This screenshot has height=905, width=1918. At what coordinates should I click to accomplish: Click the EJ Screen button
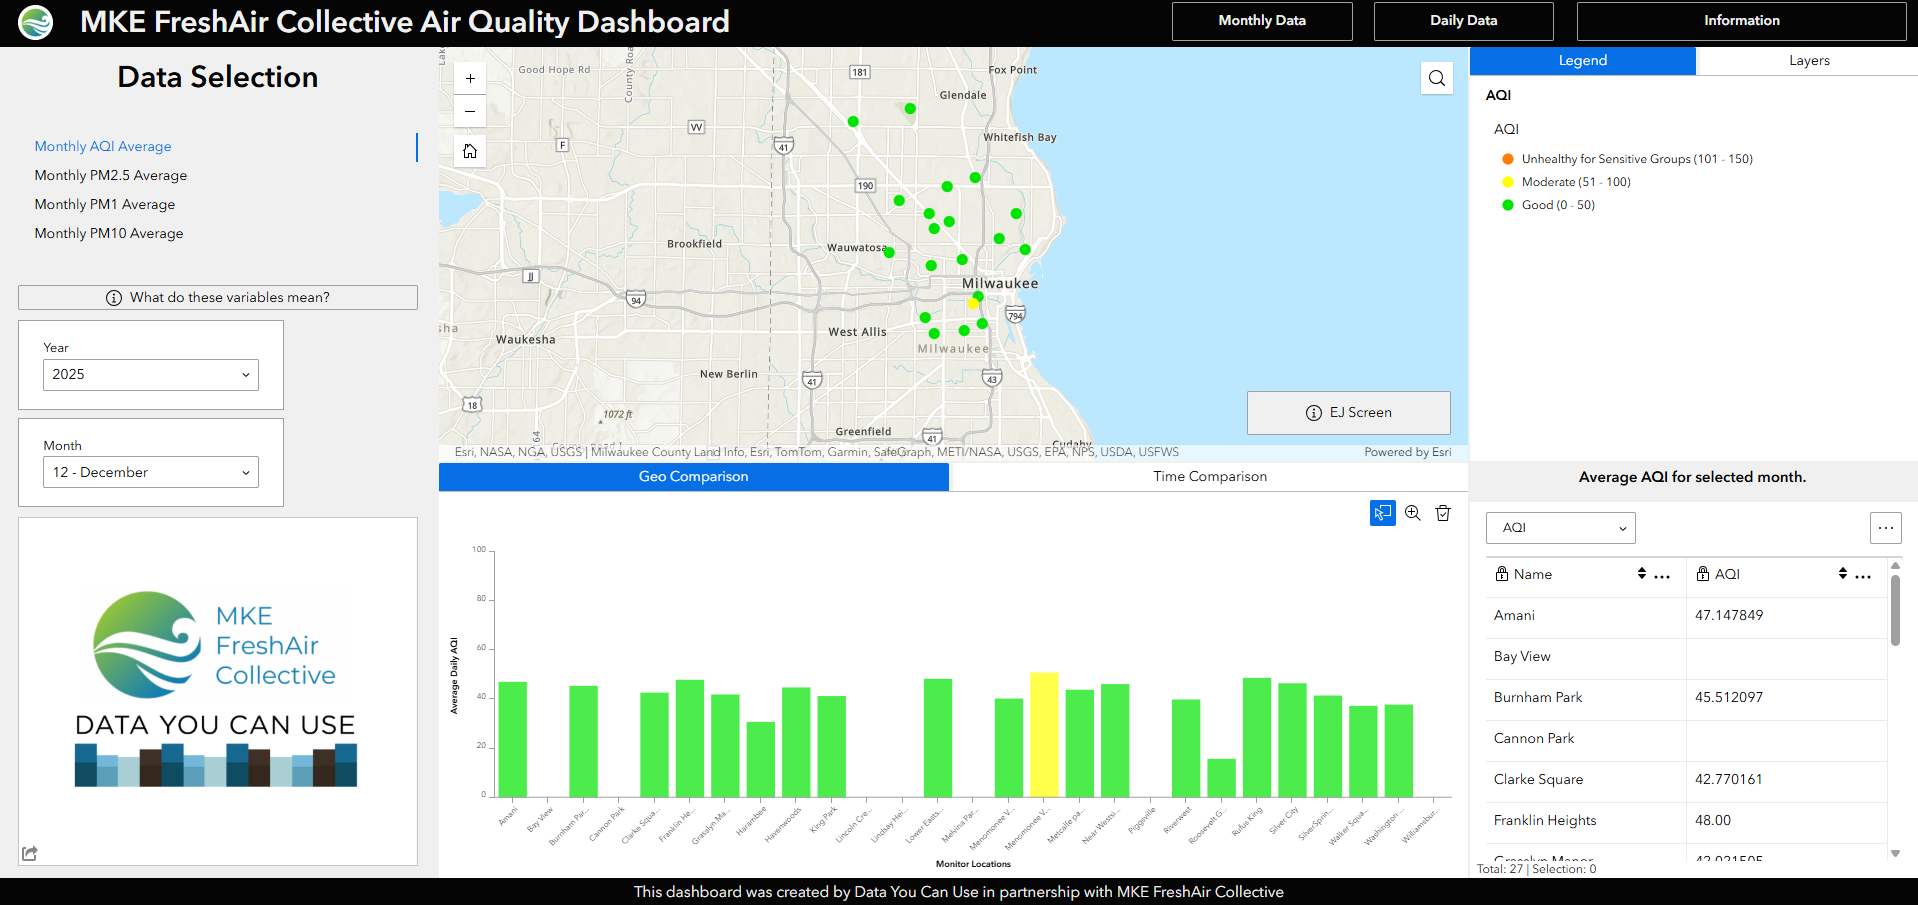(x=1349, y=413)
